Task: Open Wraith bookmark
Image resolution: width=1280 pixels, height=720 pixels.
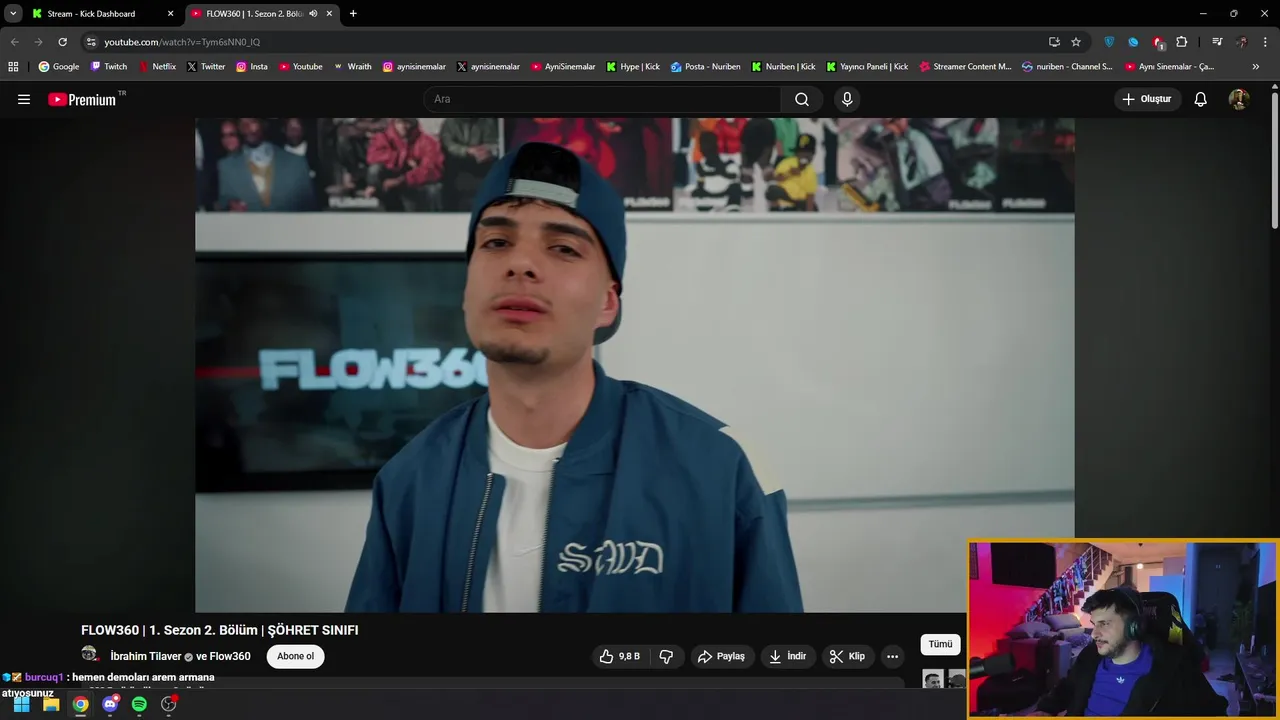Action: (352, 67)
